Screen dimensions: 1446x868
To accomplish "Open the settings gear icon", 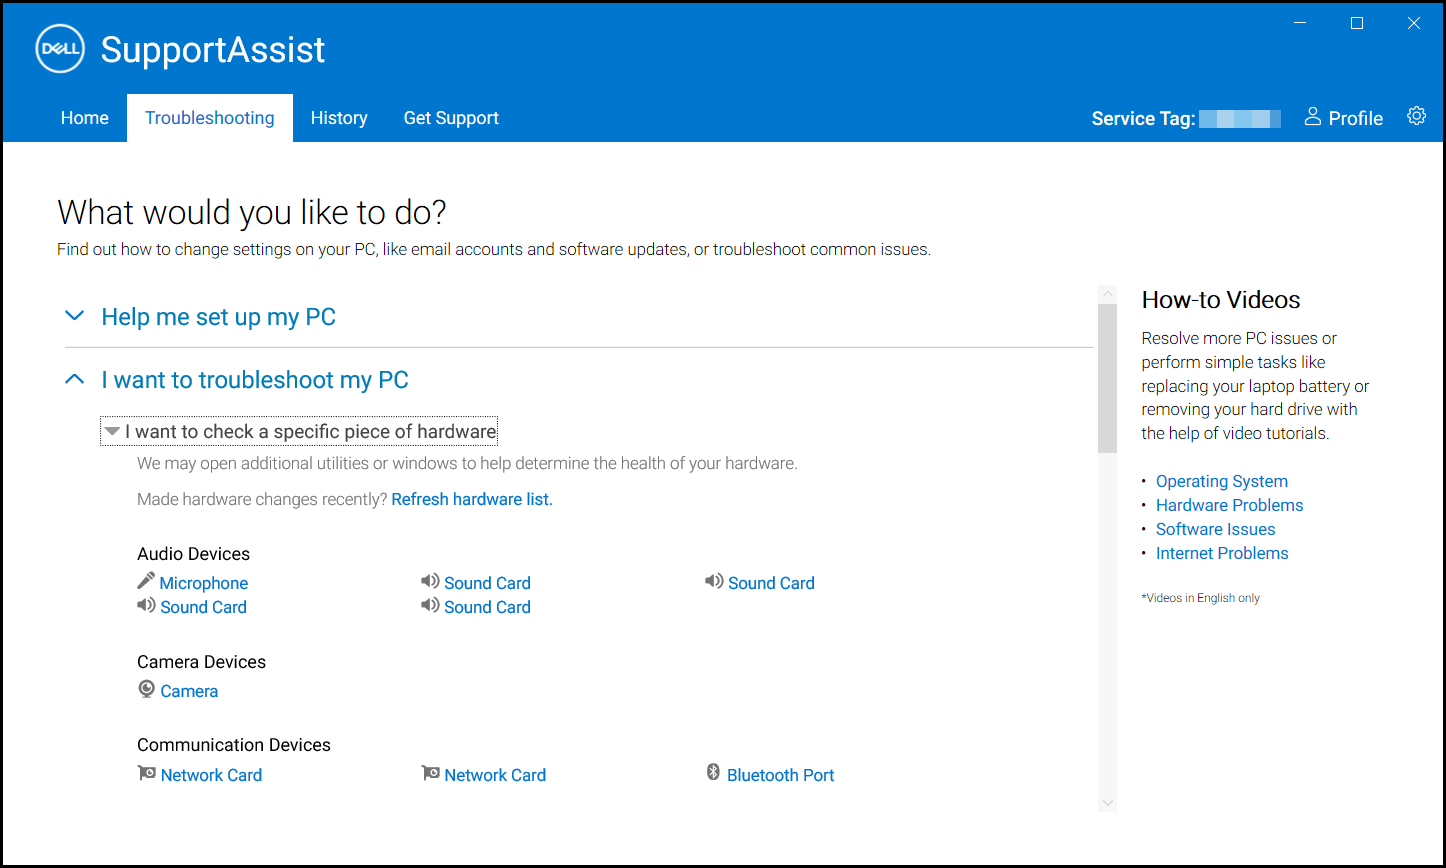I will click(x=1417, y=116).
